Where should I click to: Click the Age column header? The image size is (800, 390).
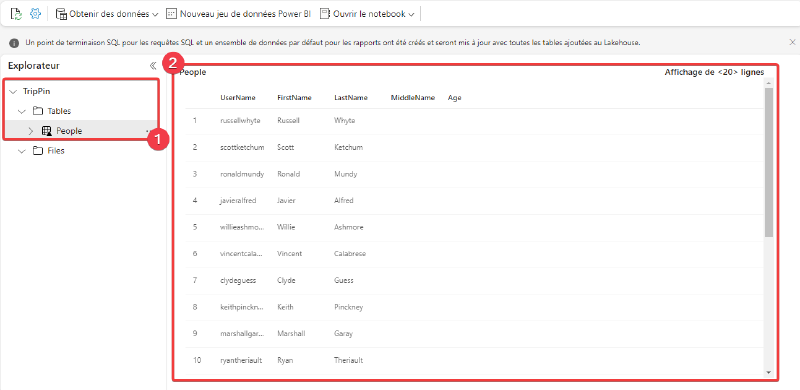click(x=455, y=98)
